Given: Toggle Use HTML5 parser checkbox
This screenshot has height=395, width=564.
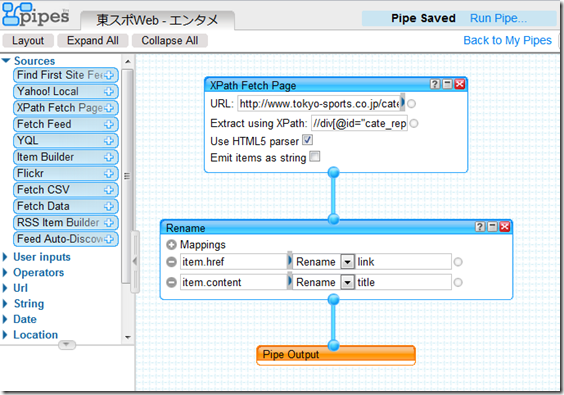Looking at the screenshot, I should (307, 140).
